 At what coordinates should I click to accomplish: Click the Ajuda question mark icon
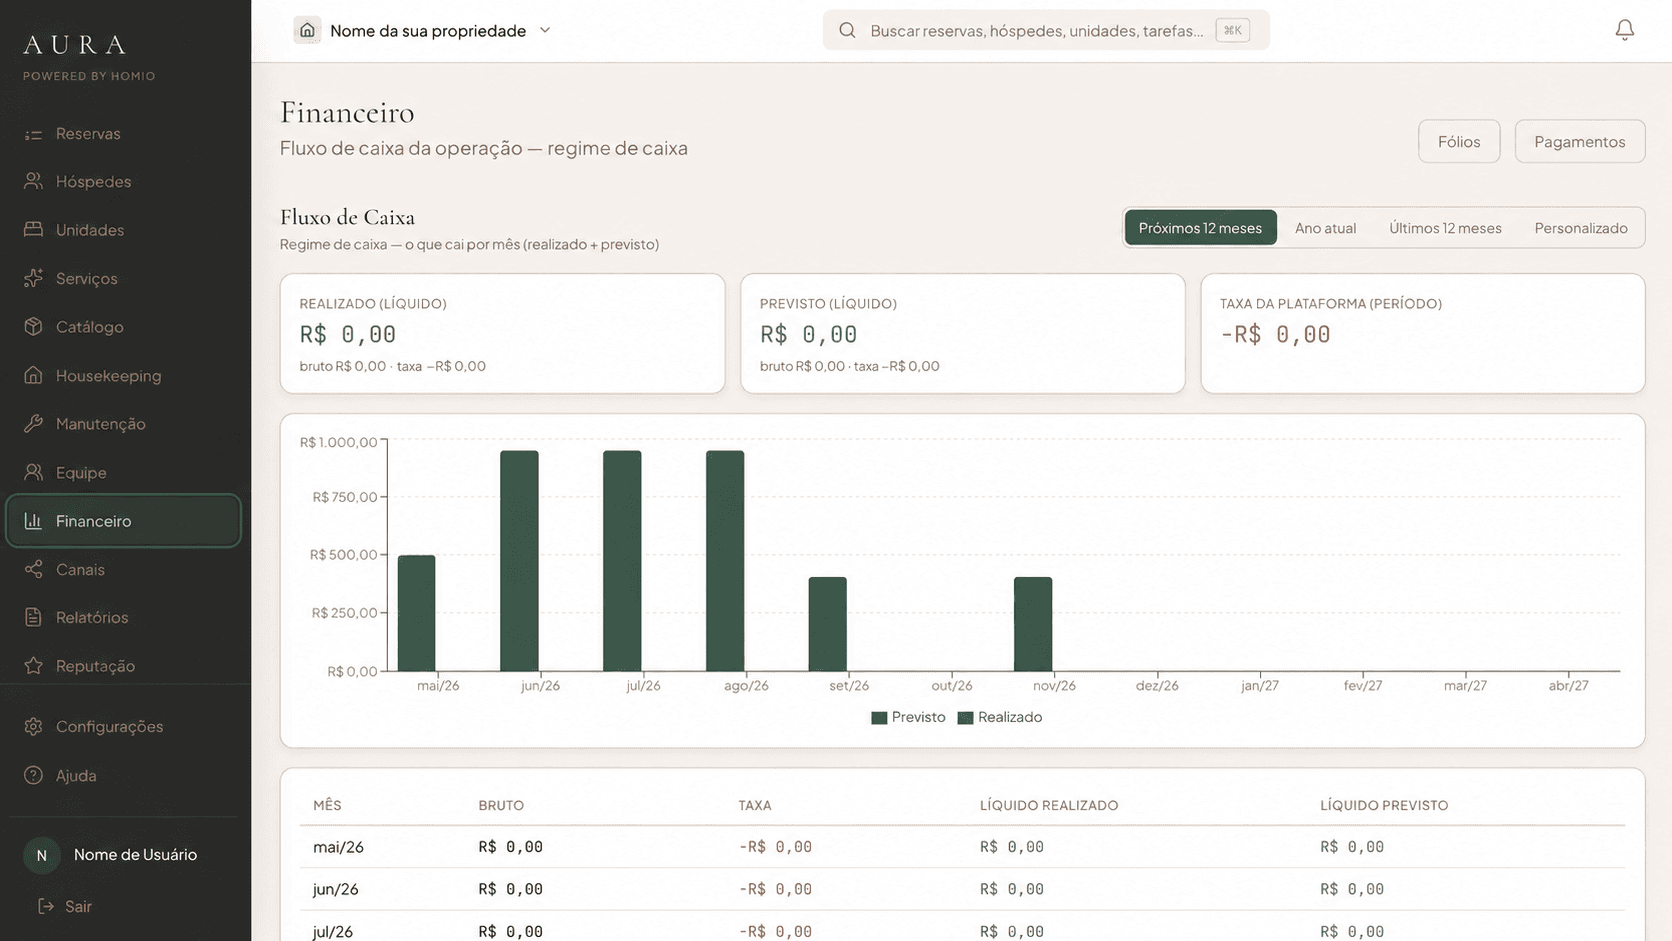tap(33, 775)
